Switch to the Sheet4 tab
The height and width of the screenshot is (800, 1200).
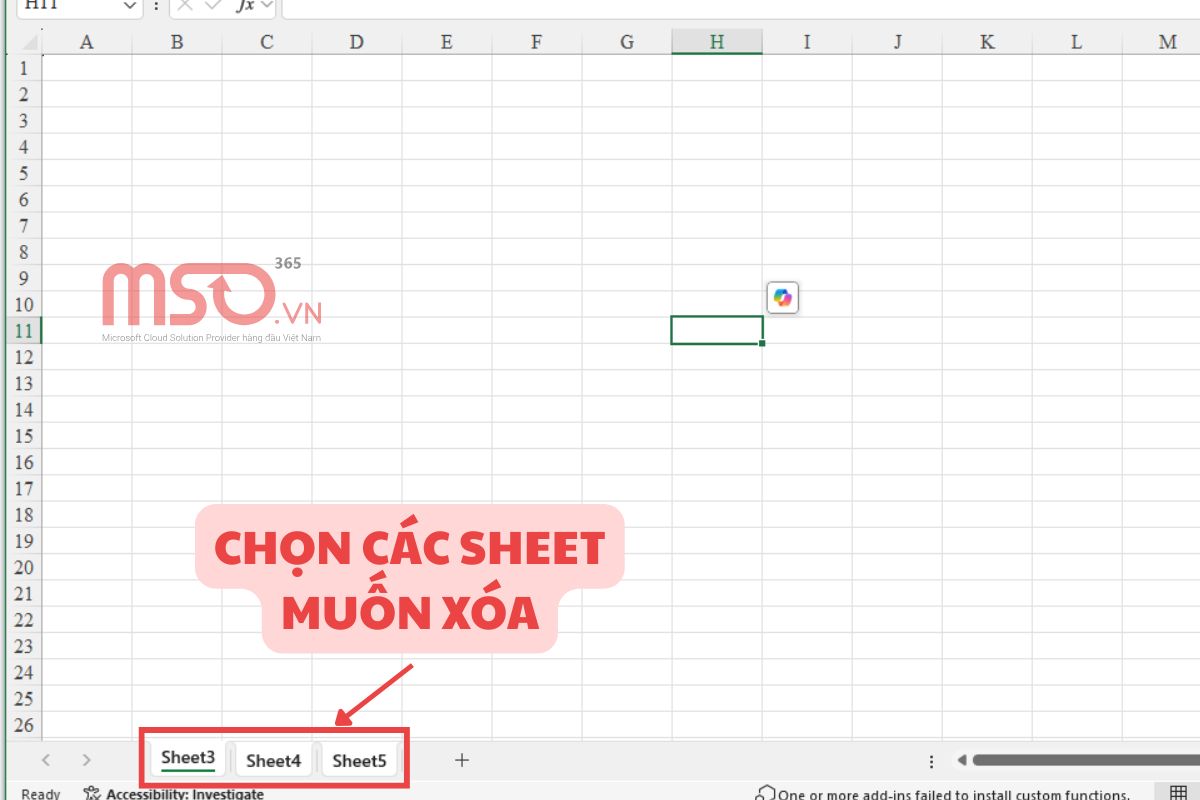coord(273,760)
